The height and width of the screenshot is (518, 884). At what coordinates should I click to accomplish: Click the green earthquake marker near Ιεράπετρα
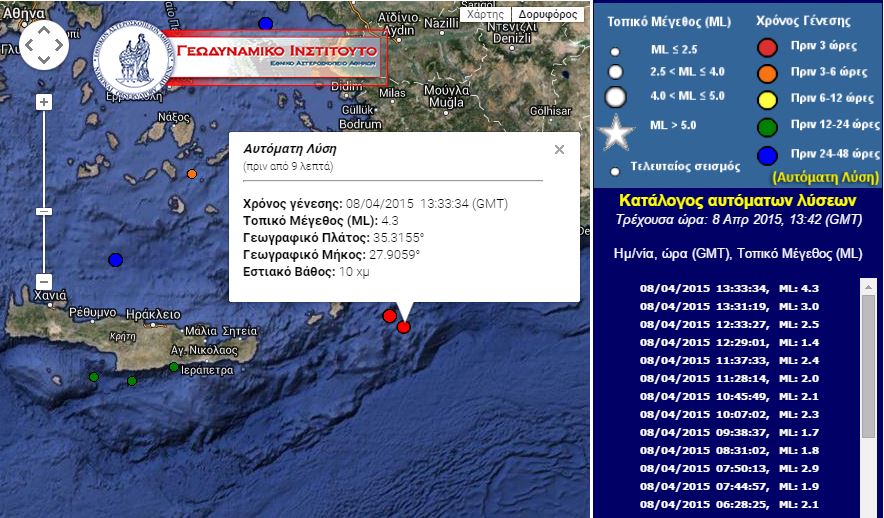[x=174, y=367]
